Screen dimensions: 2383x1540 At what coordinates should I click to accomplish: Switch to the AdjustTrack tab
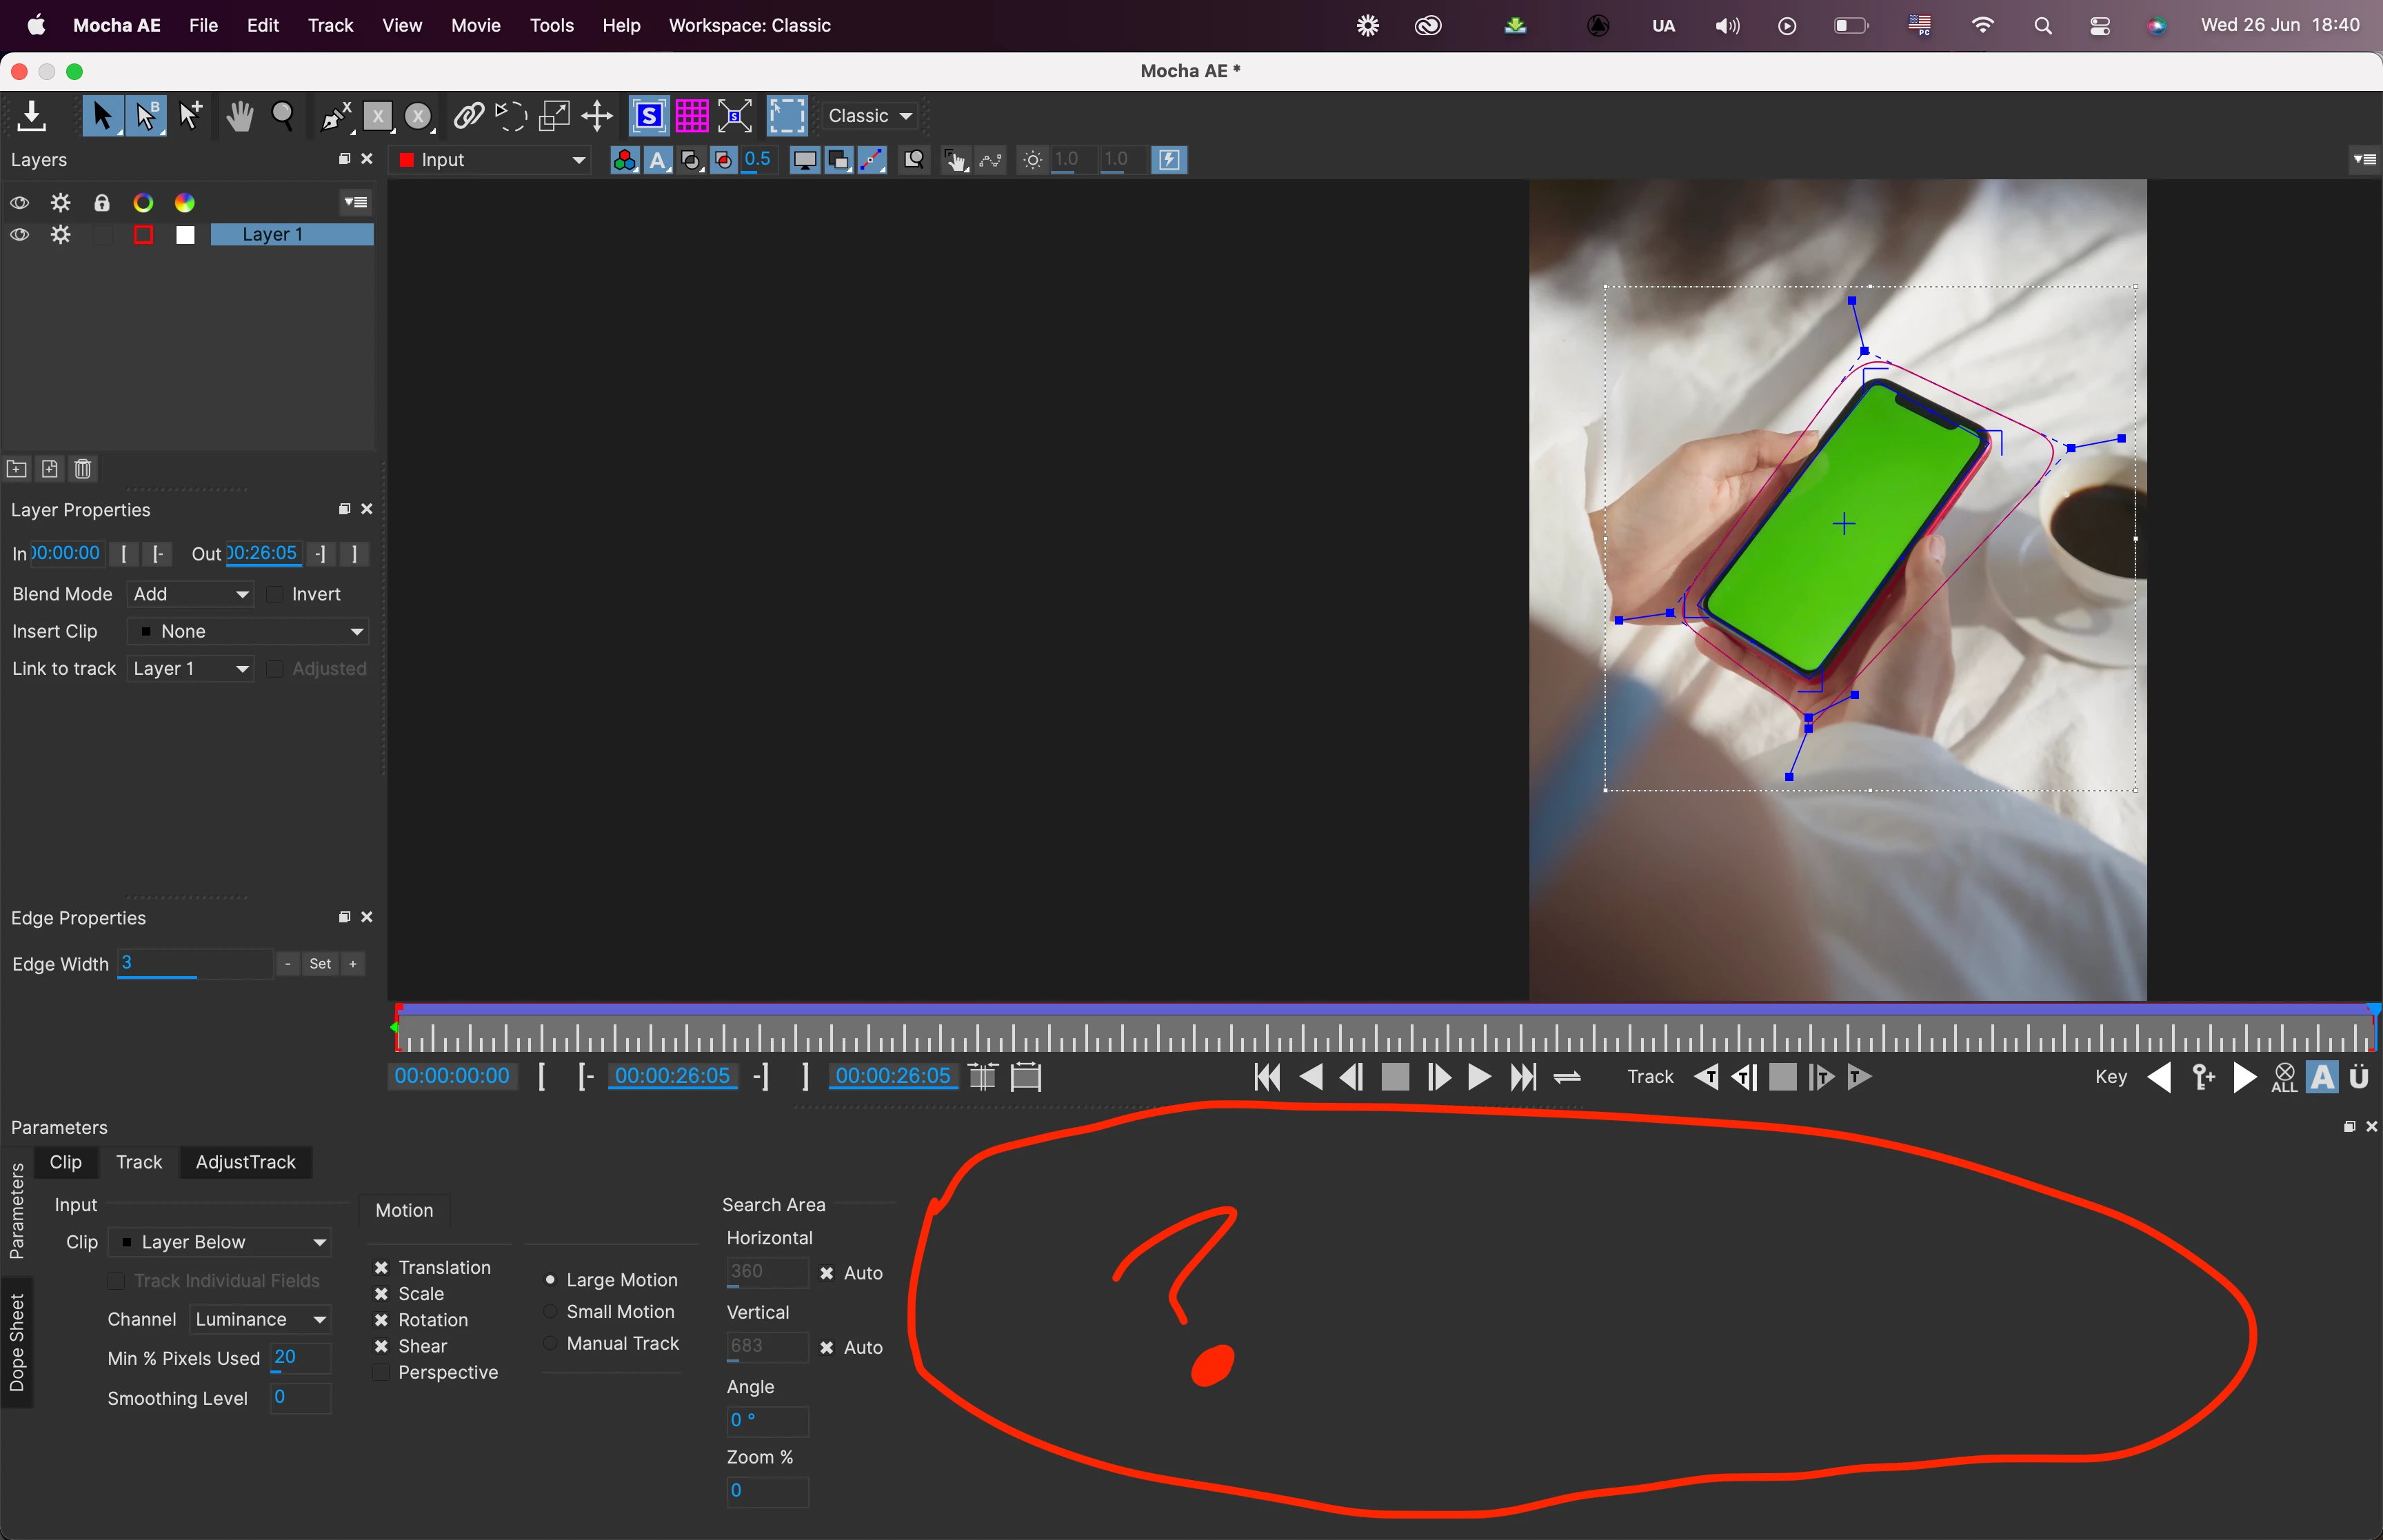[x=245, y=1162]
